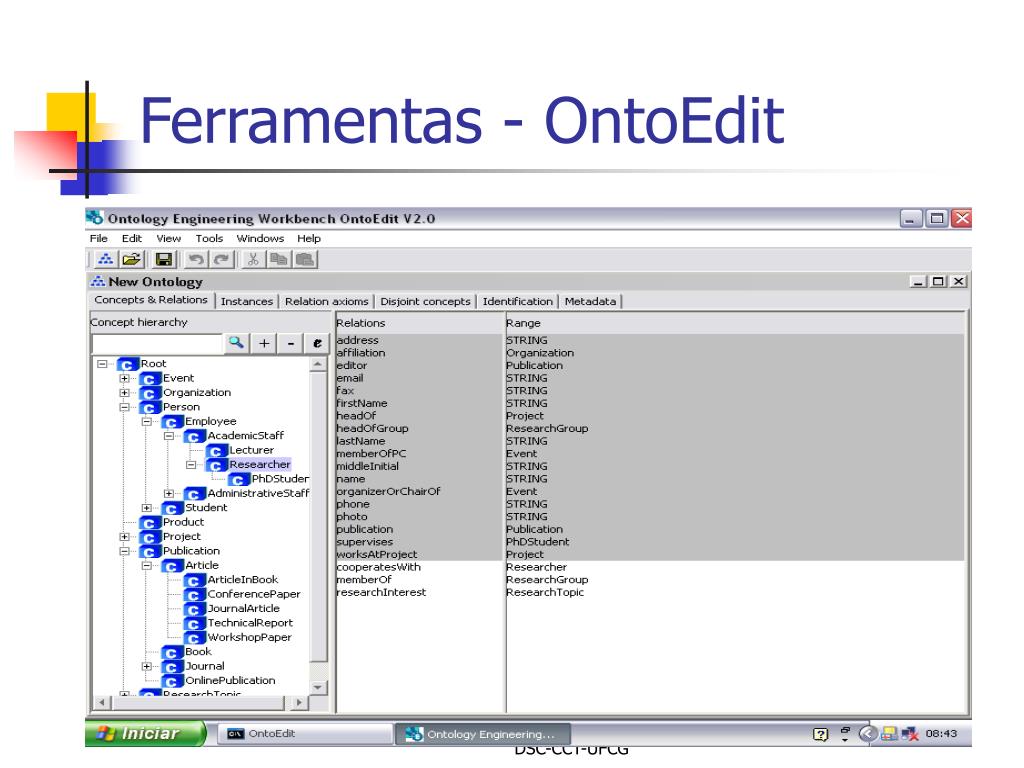Image resolution: width=1024 pixels, height=768 pixels.
Task: Click hierarchy vertical scrollbar down arrow
Action: point(317,687)
